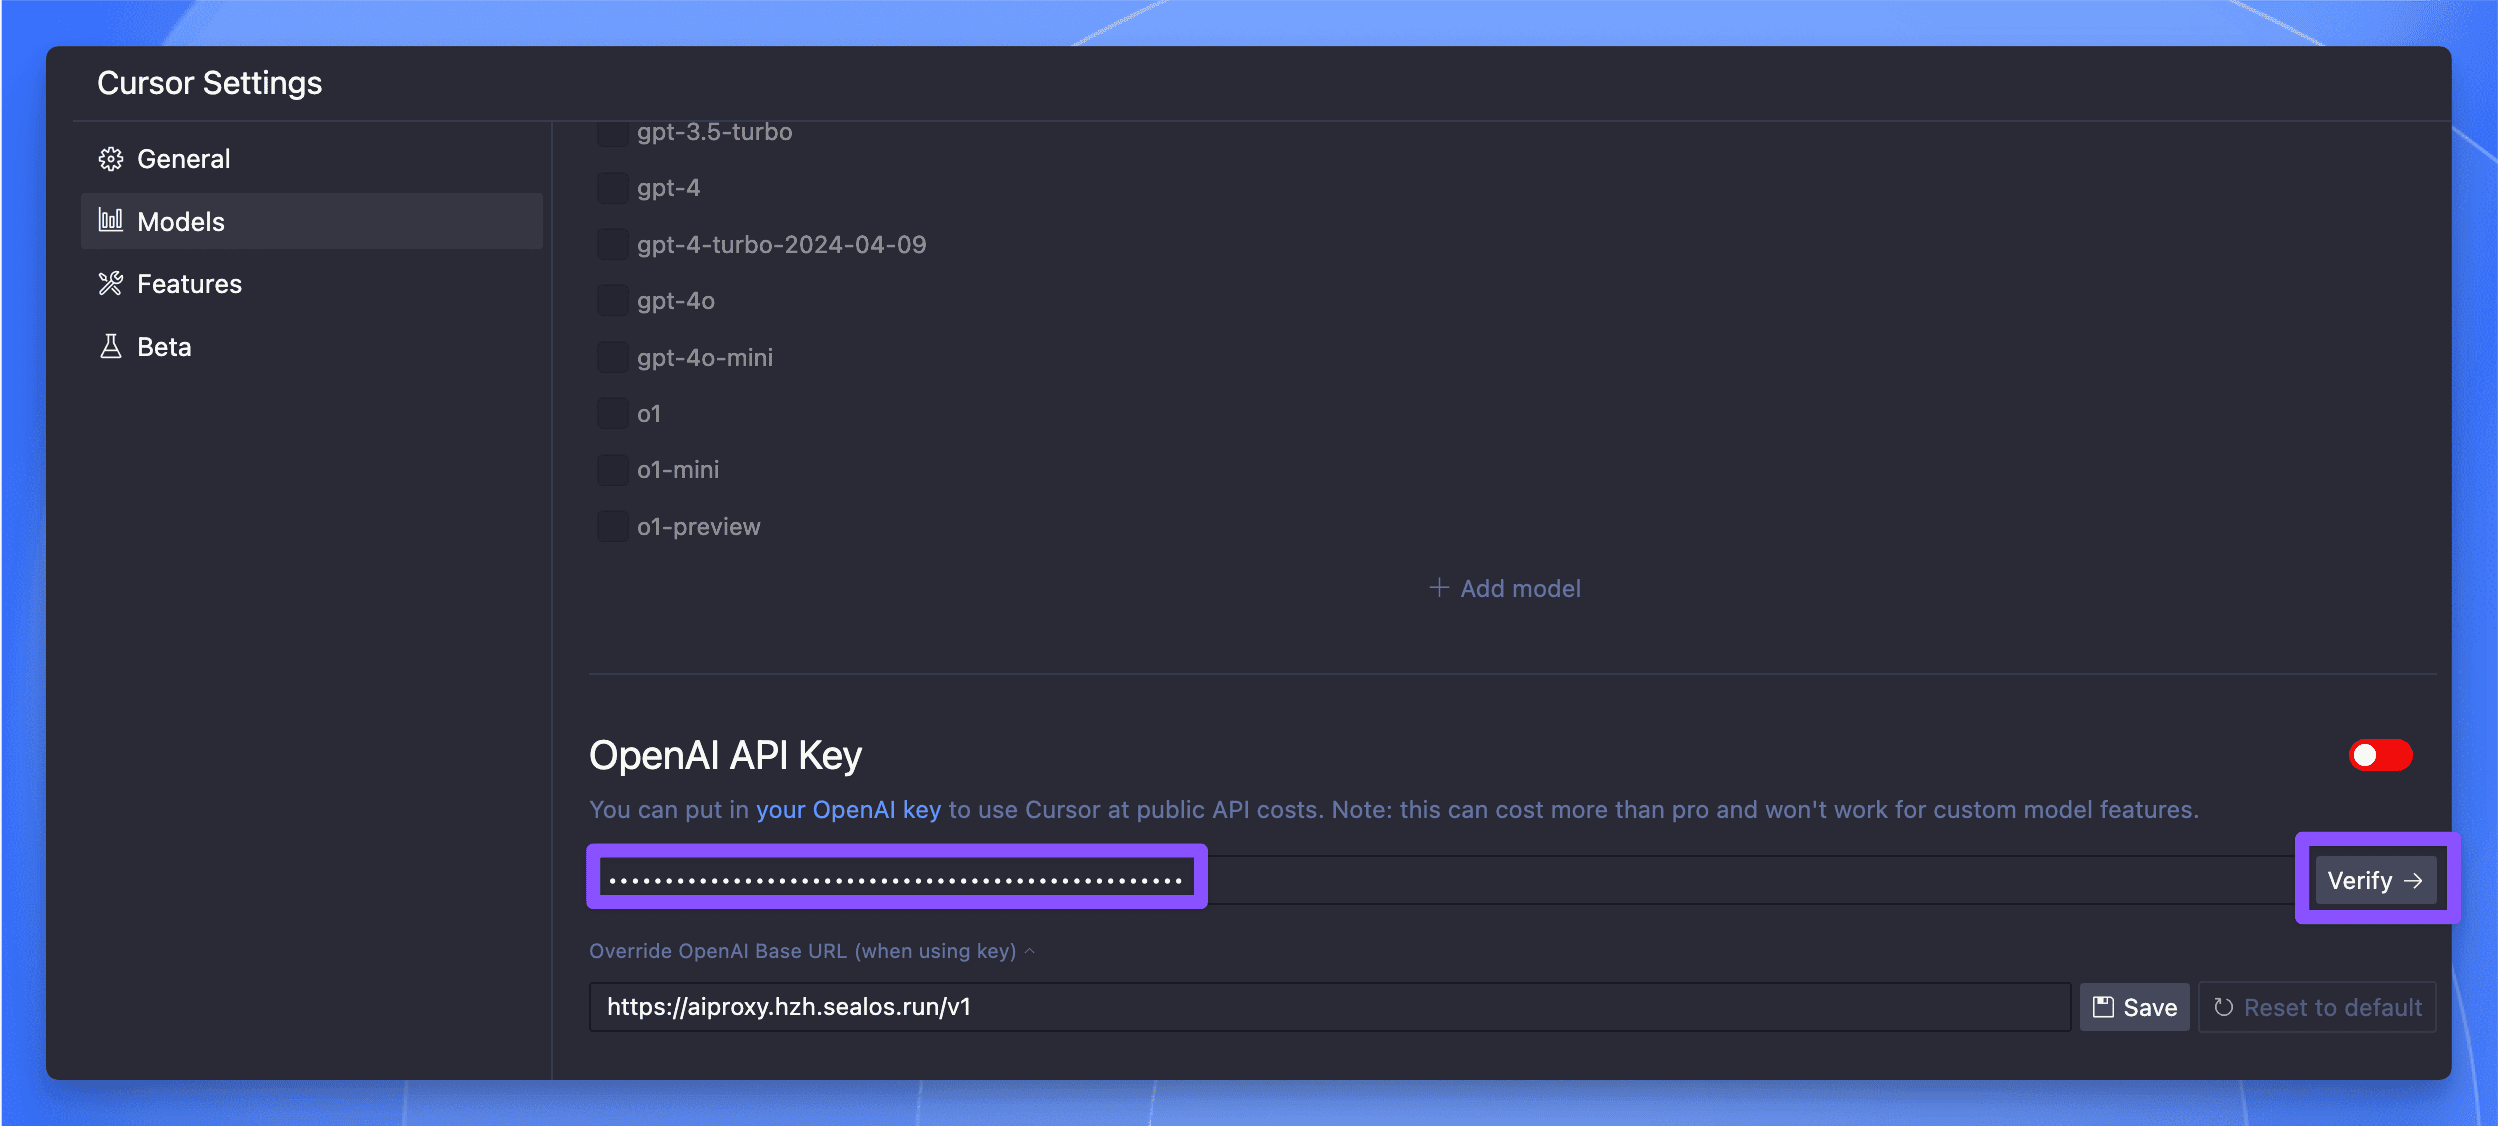Click the plus icon beside Add model
Screen dimensions: 2498x1126
pyautogui.click(x=1439, y=588)
